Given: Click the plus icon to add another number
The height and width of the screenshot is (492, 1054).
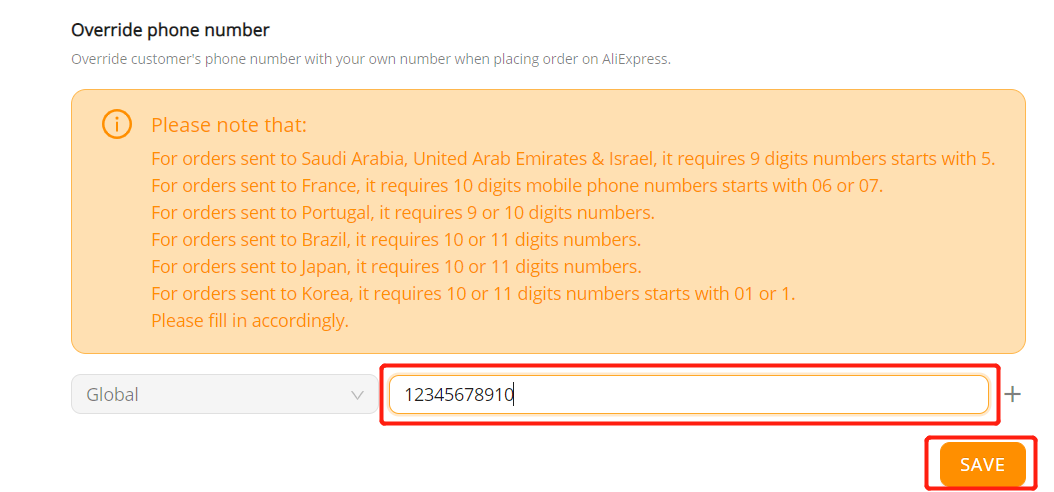Looking at the screenshot, I should coord(1012,395).
